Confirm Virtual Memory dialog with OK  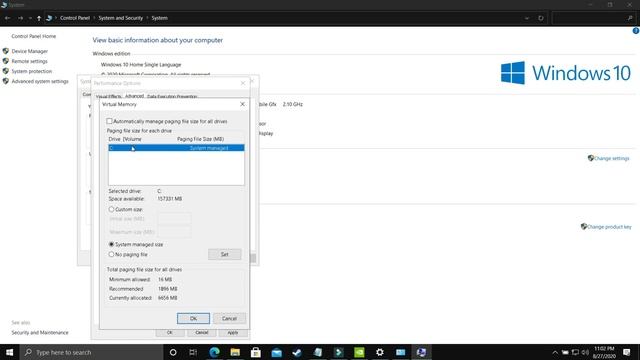(193, 318)
